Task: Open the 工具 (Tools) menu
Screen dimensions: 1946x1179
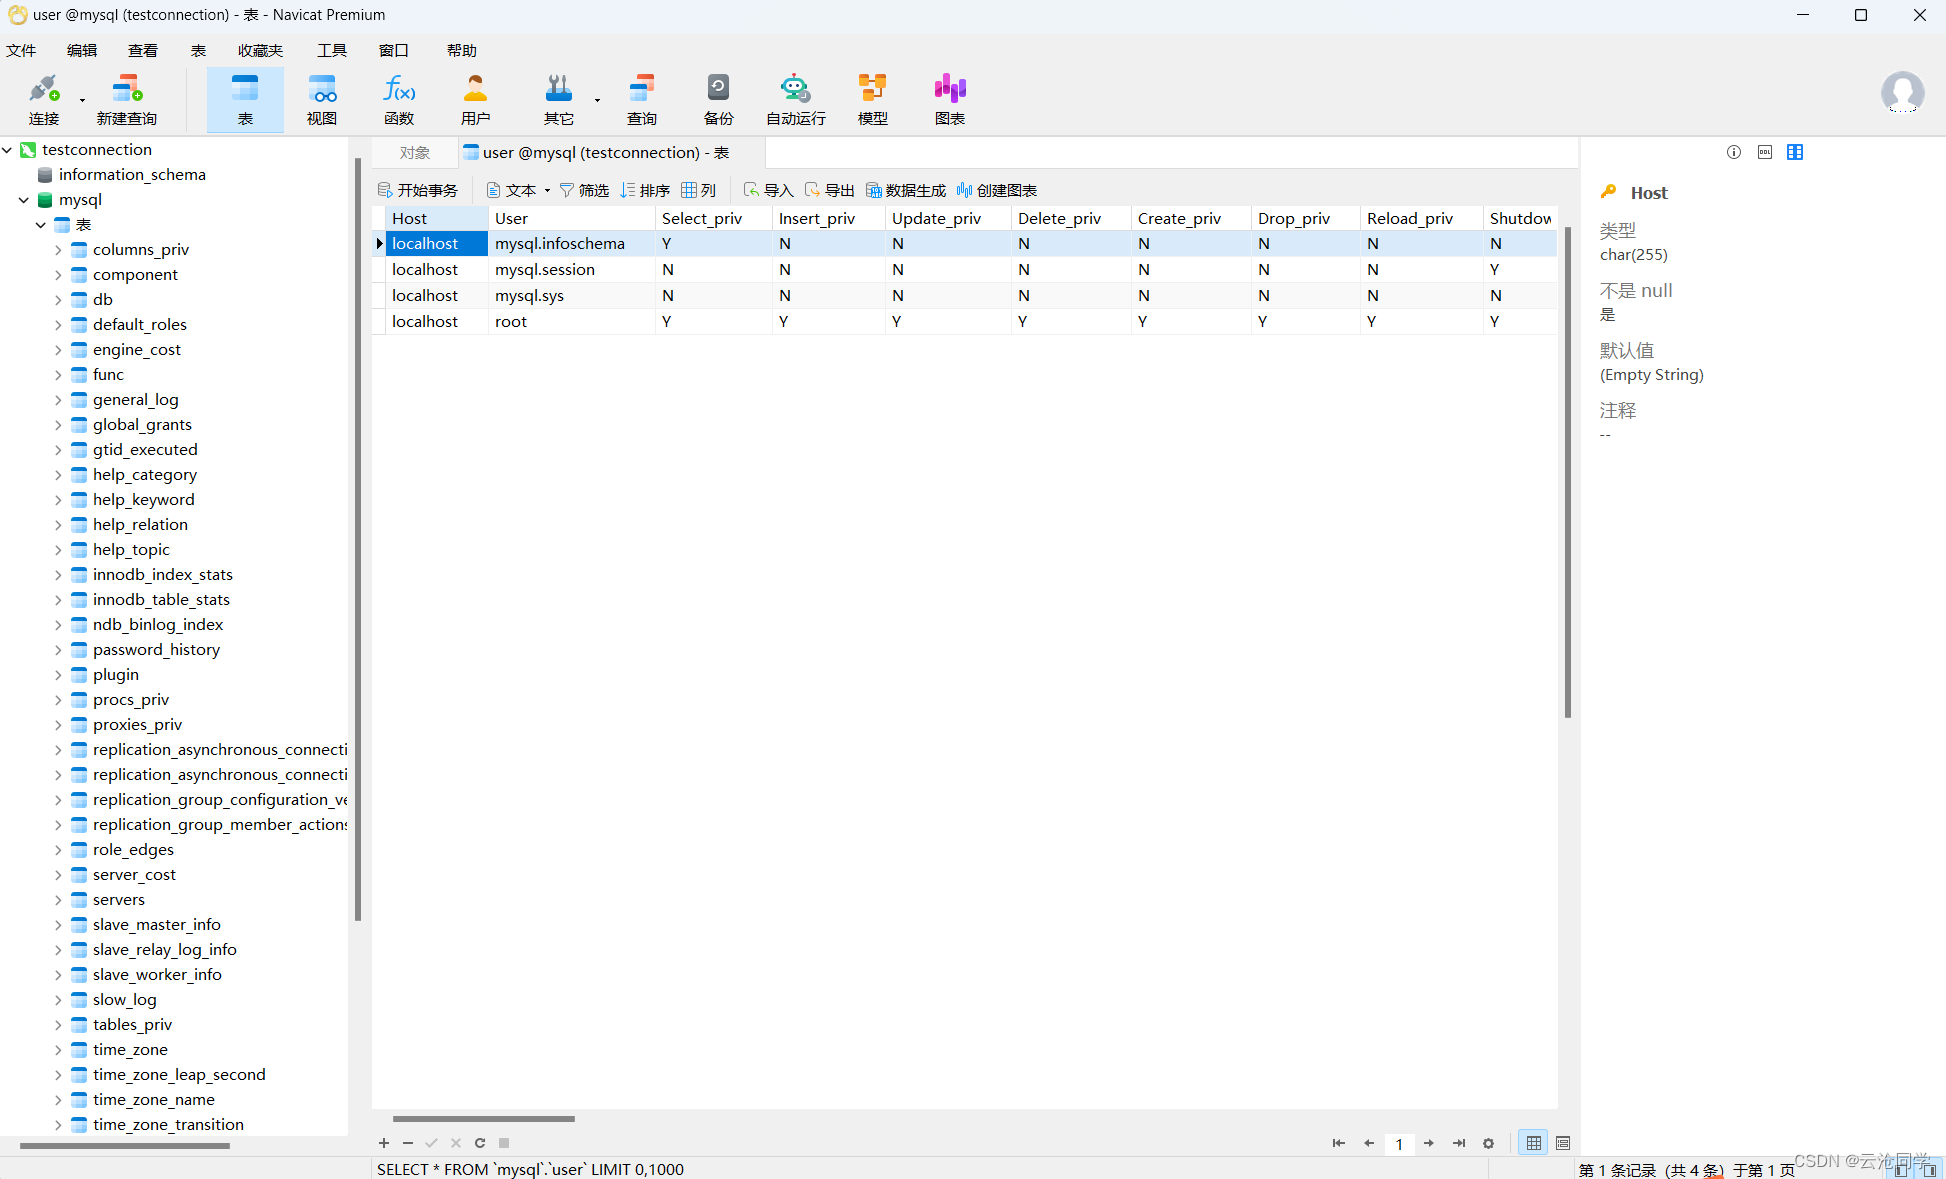Action: pyautogui.click(x=331, y=51)
